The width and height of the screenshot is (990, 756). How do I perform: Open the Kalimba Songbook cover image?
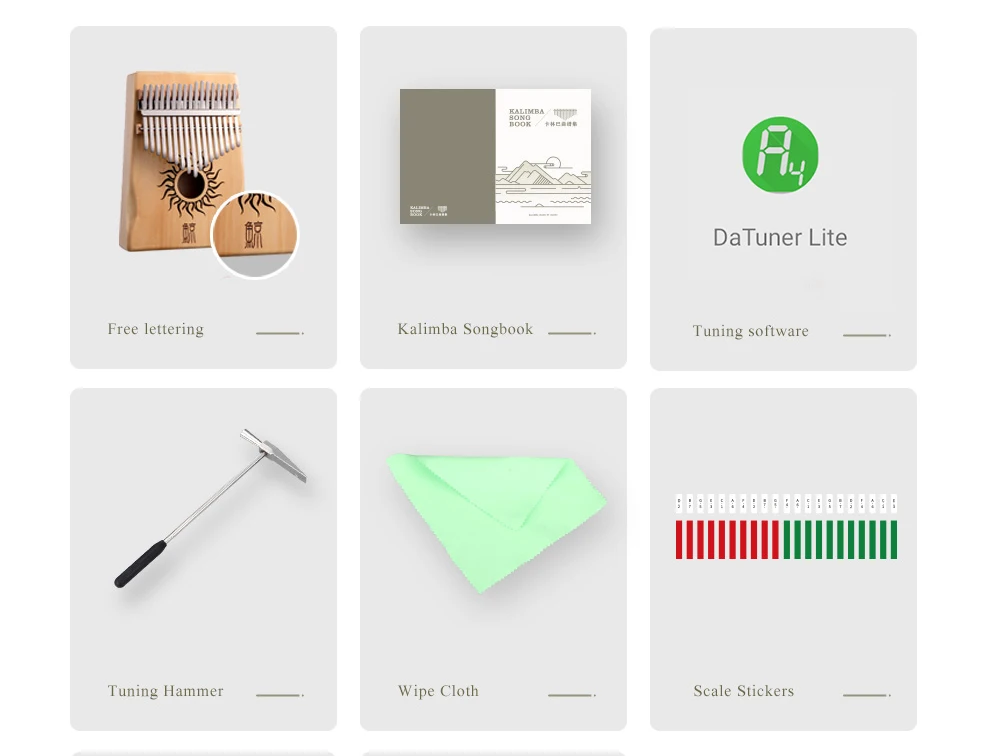click(496, 156)
